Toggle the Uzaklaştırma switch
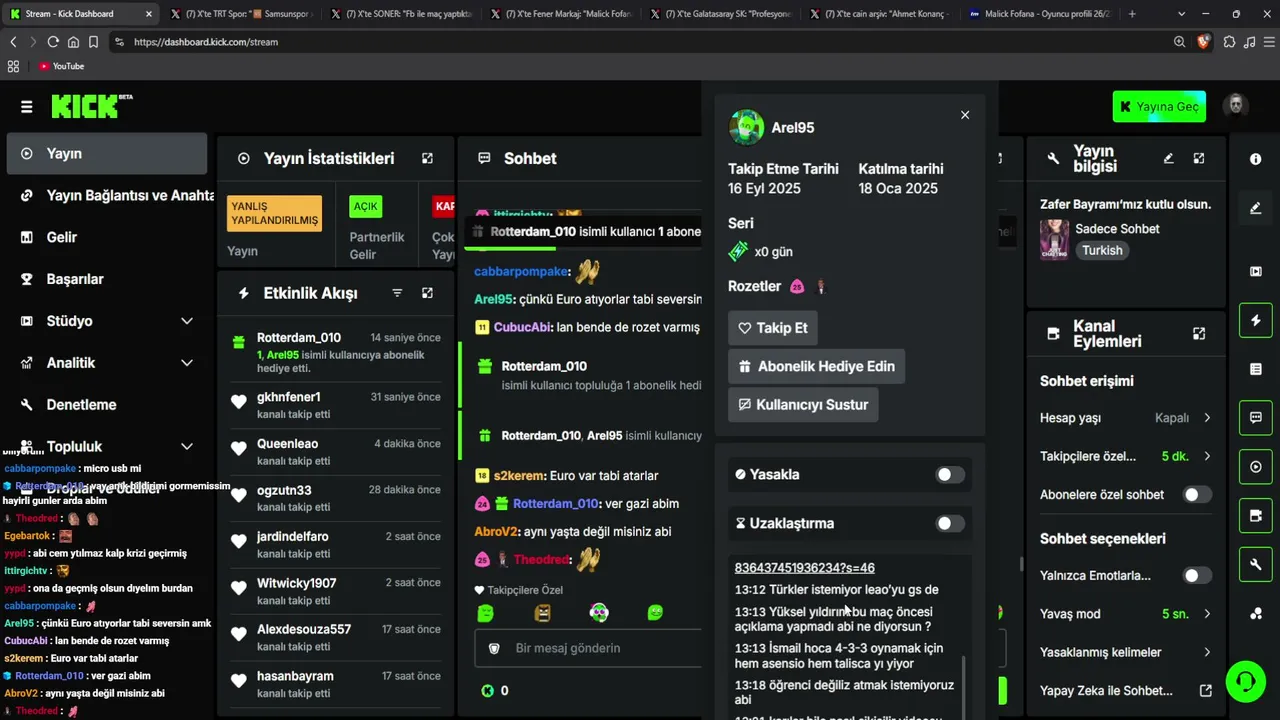Viewport: 1280px width, 720px height. click(x=950, y=523)
